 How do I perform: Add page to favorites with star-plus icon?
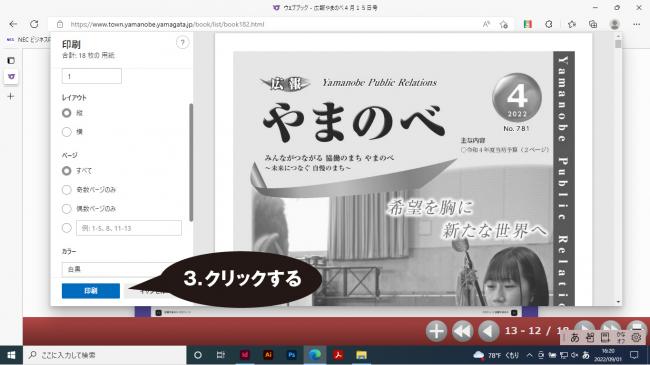pos(504,24)
